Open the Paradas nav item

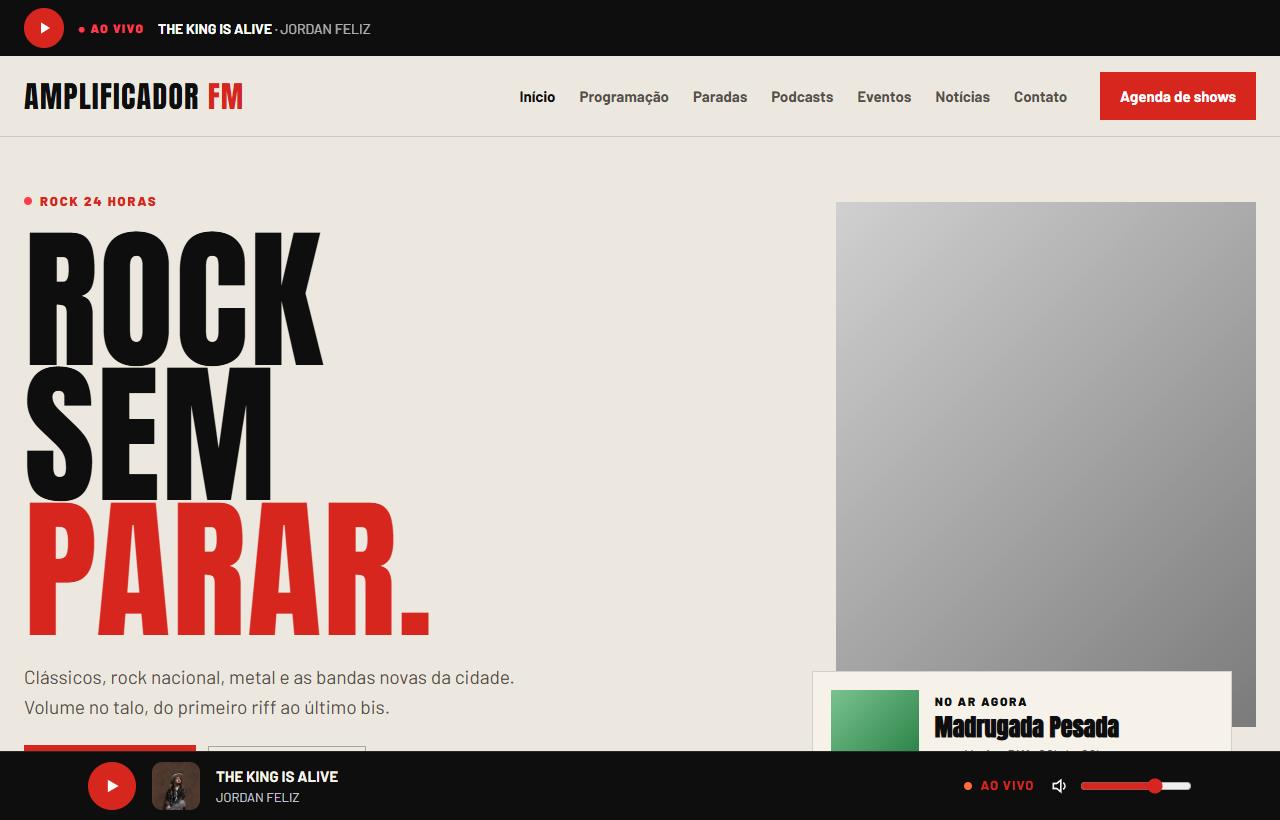pos(720,97)
